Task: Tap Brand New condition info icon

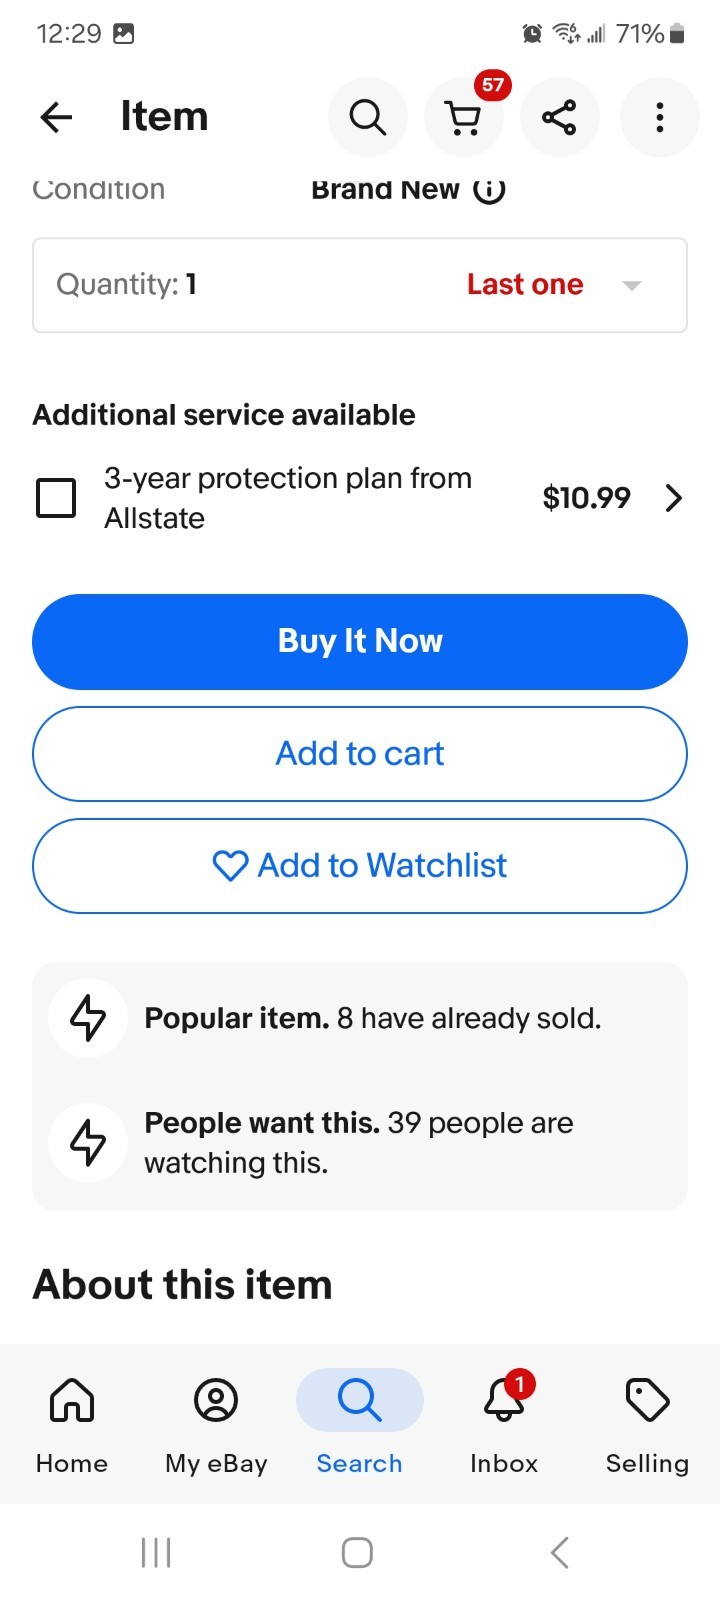Action: click(x=489, y=189)
